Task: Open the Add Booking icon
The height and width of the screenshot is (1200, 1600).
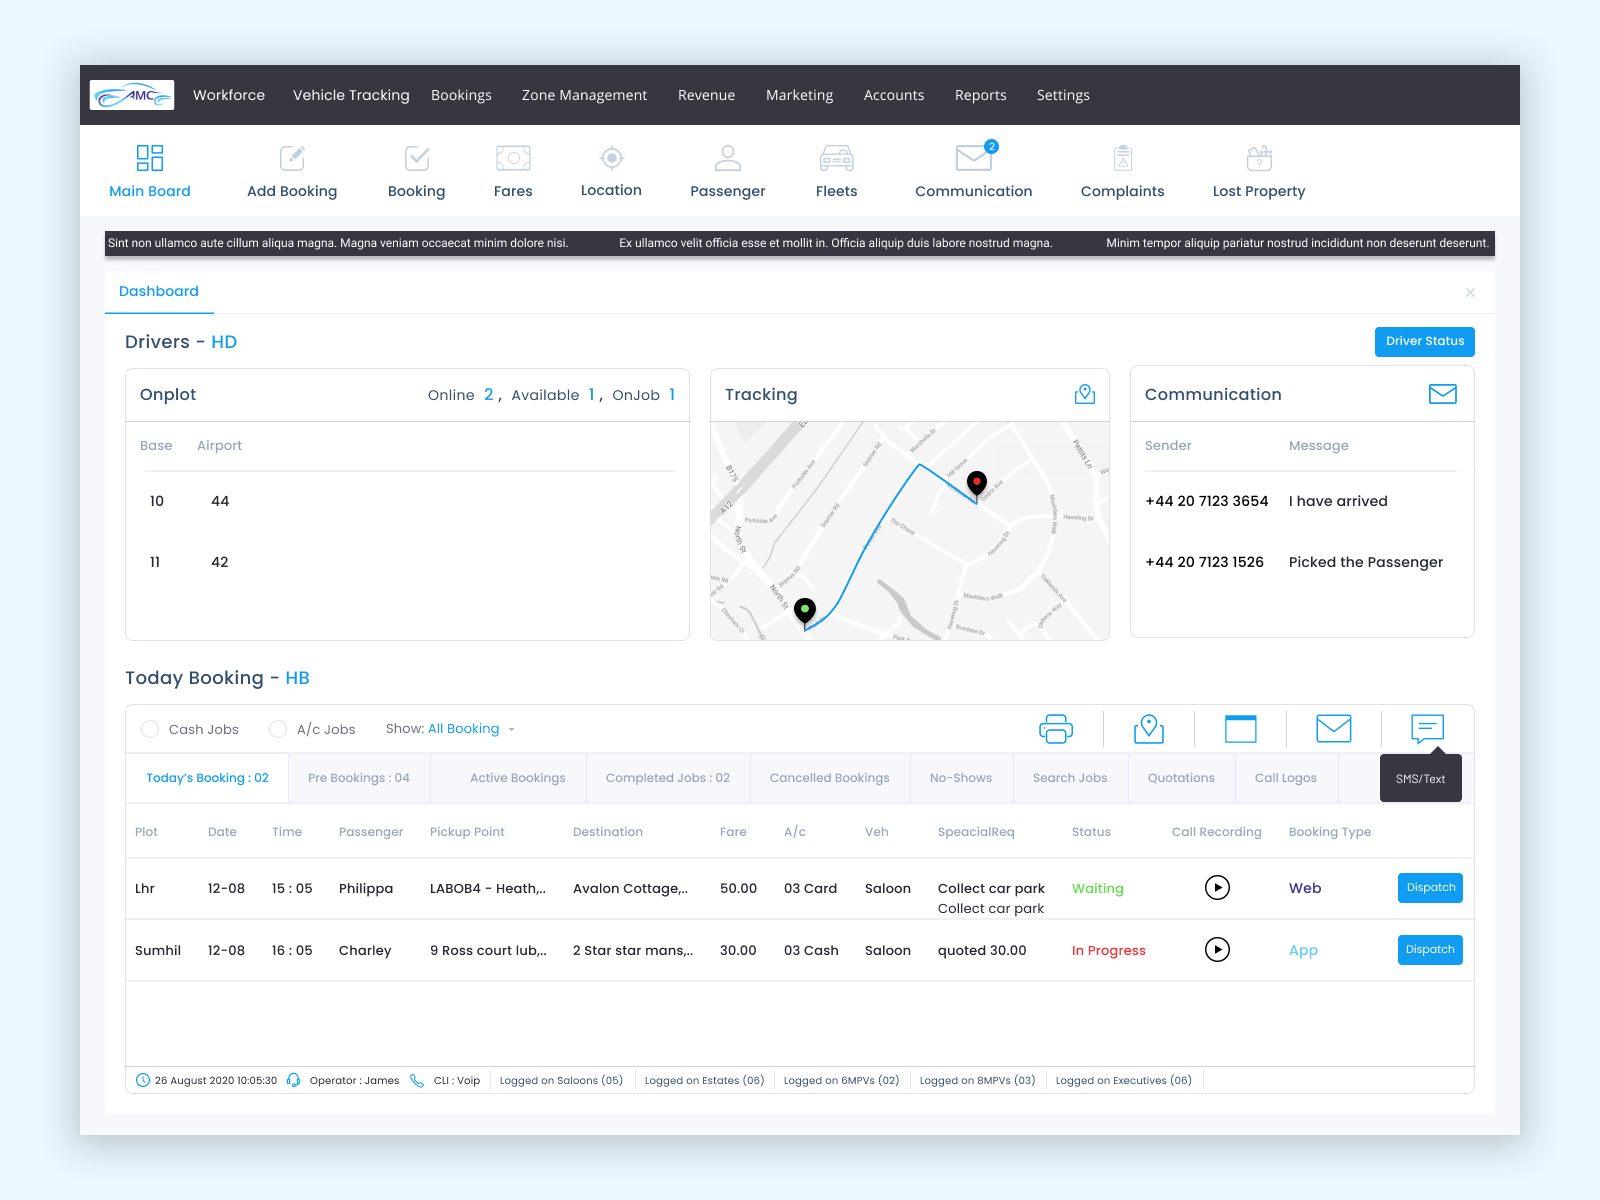Action: [x=292, y=159]
